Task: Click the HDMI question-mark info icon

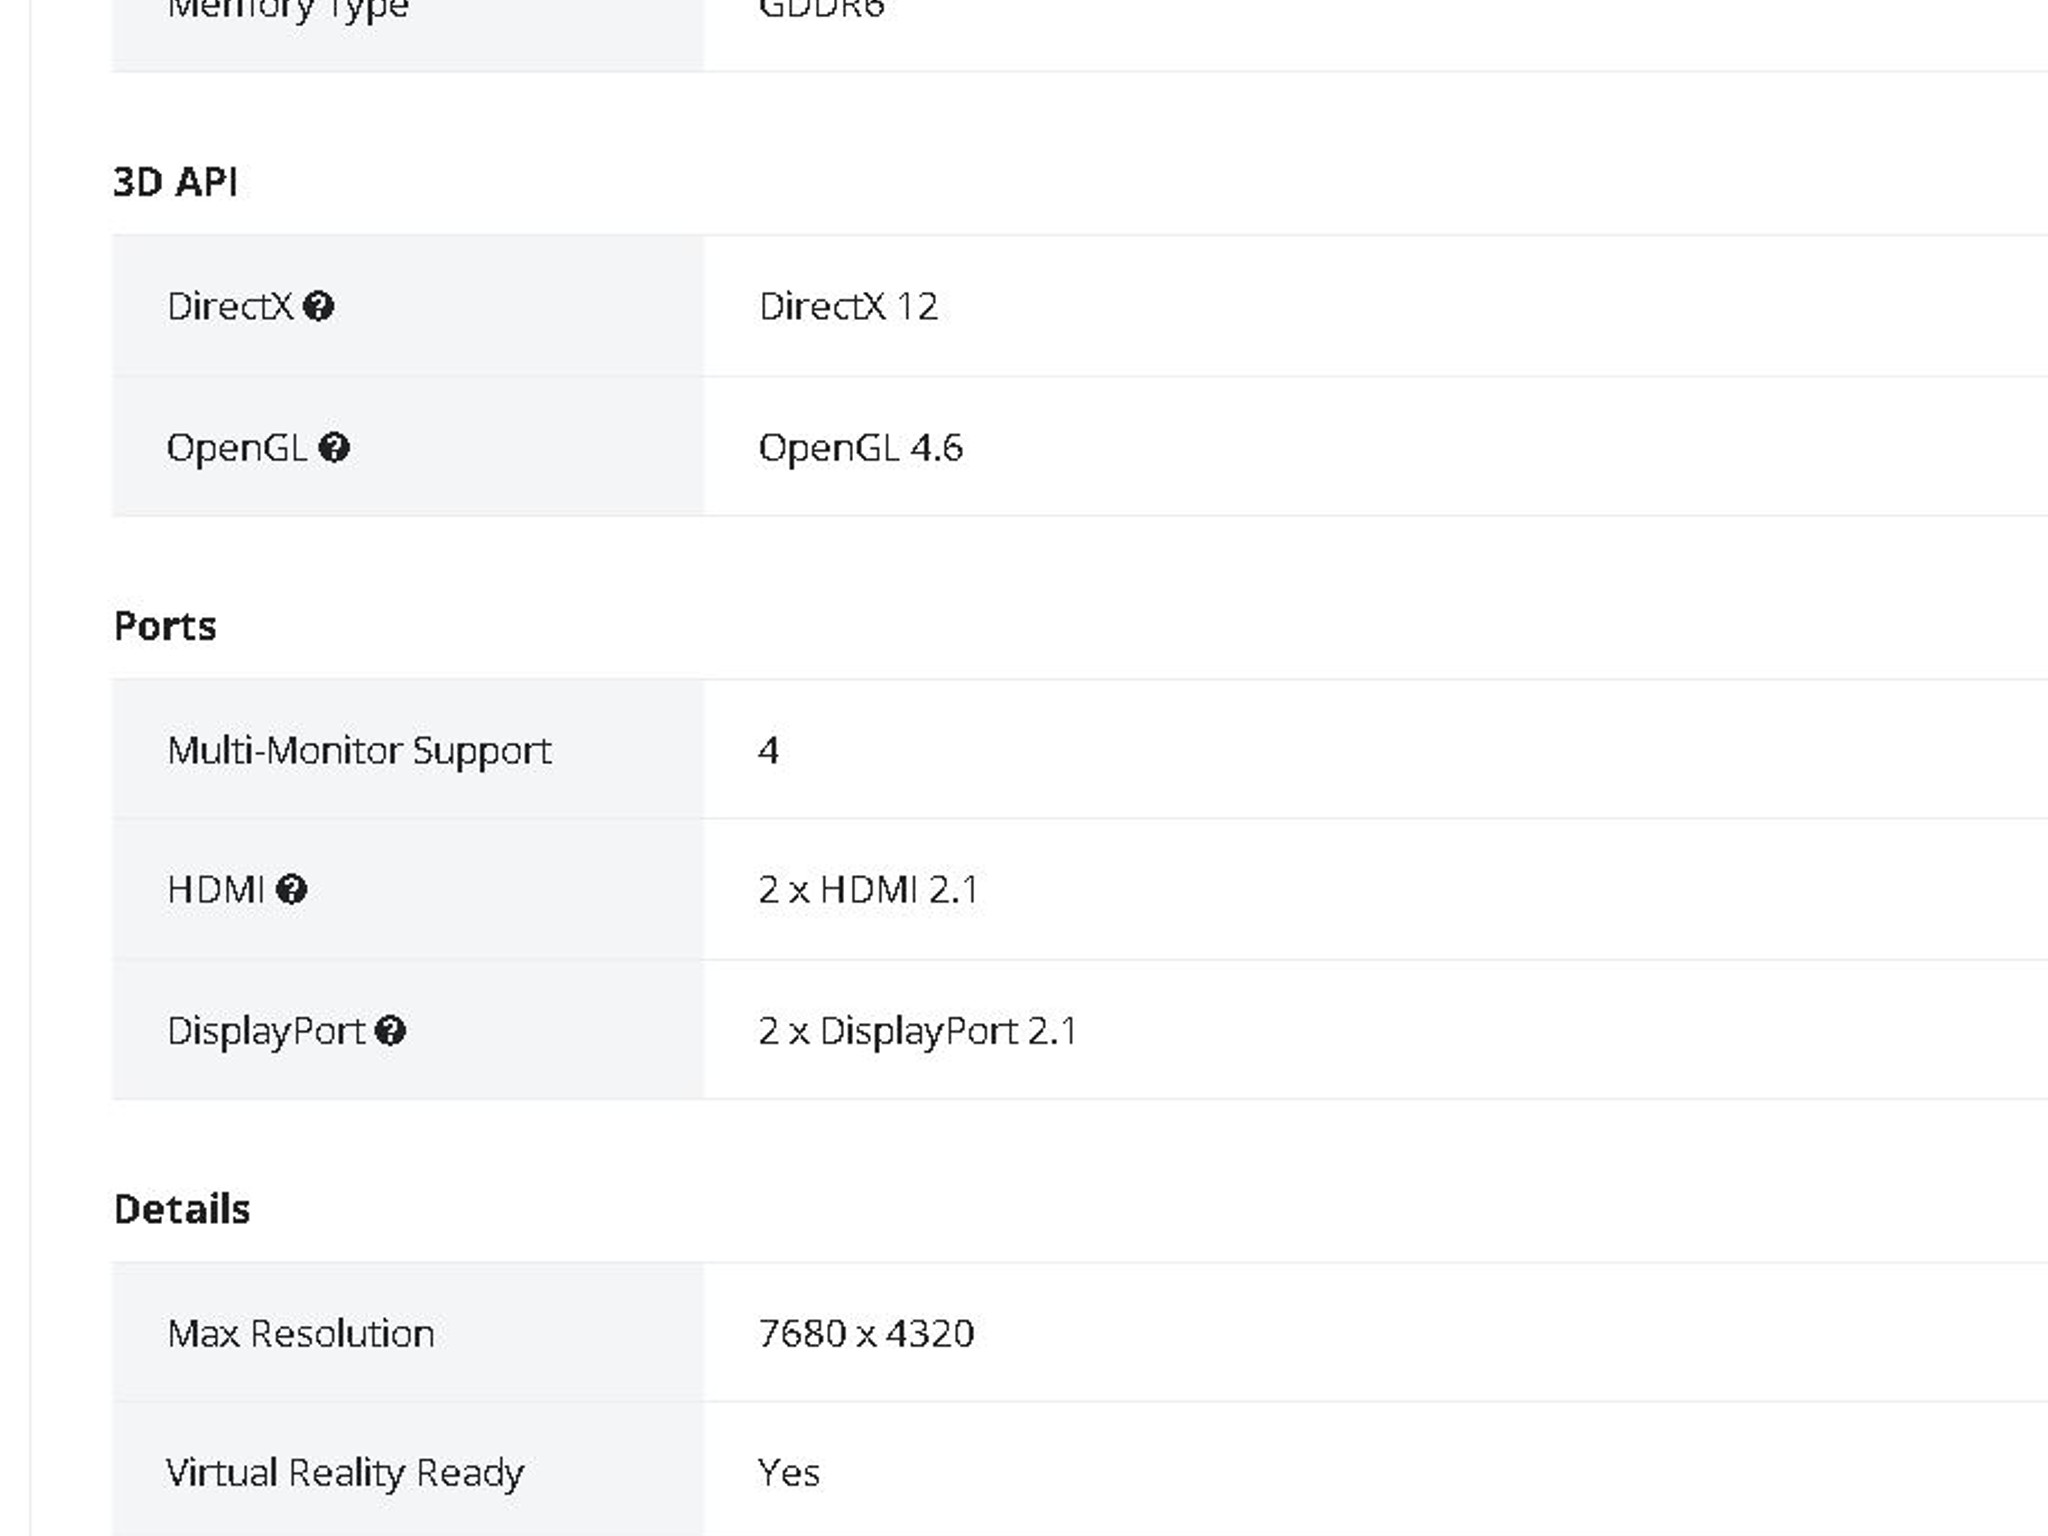Action: (291, 889)
